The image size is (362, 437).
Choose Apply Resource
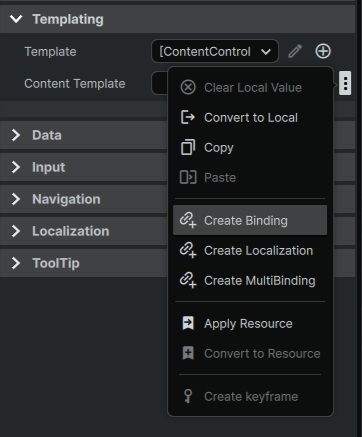pyautogui.click(x=250, y=323)
